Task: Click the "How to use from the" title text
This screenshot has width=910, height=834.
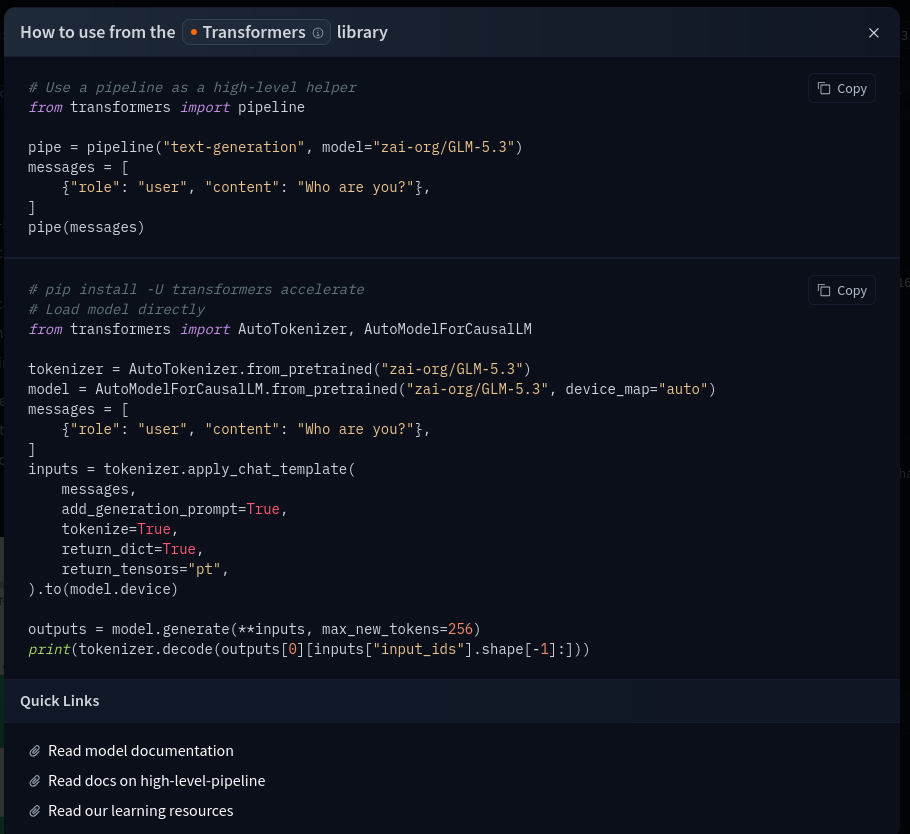Action: 98,32
